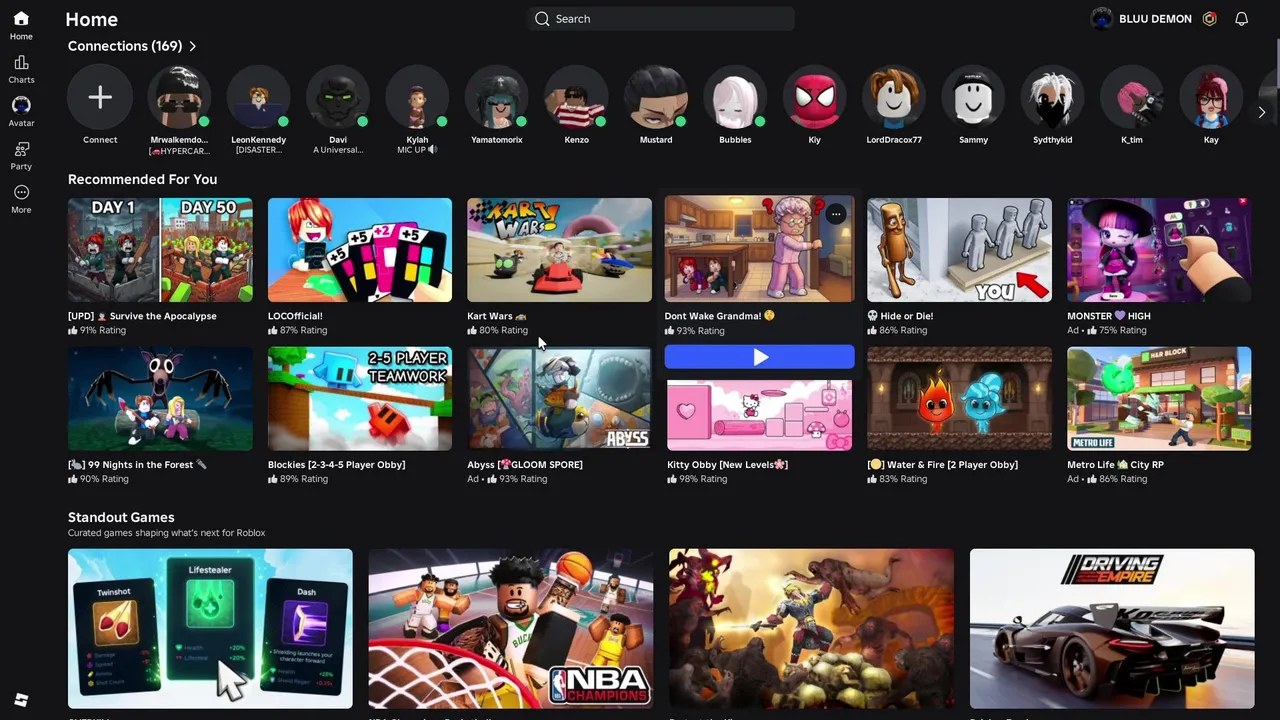This screenshot has height=720, width=1280.
Task: Open Sammy's connection avatar
Action: [x=973, y=97]
